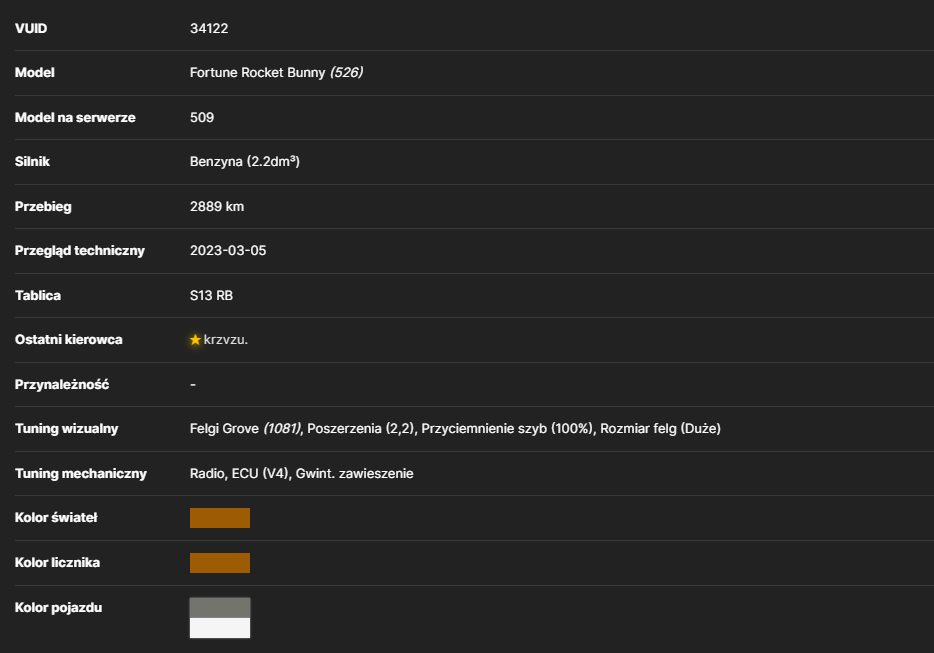Select the server model value 509
The height and width of the screenshot is (653, 934).
click(202, 117)
